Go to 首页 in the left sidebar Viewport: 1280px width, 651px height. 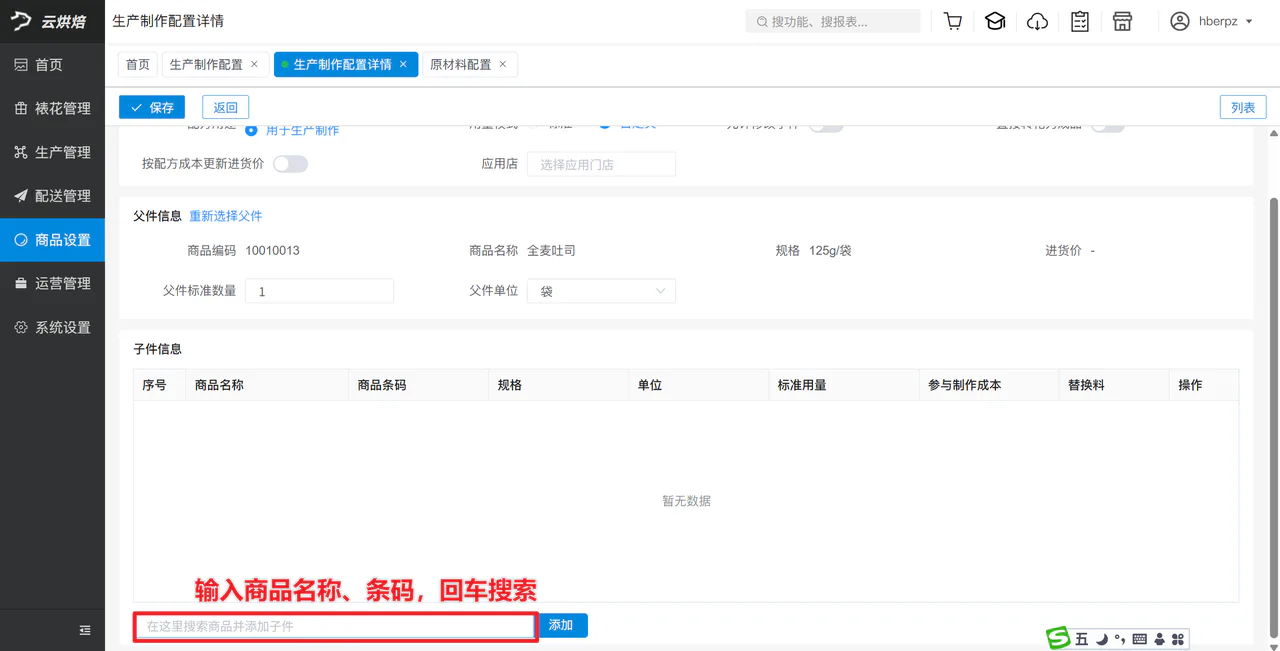pos(52,65)
